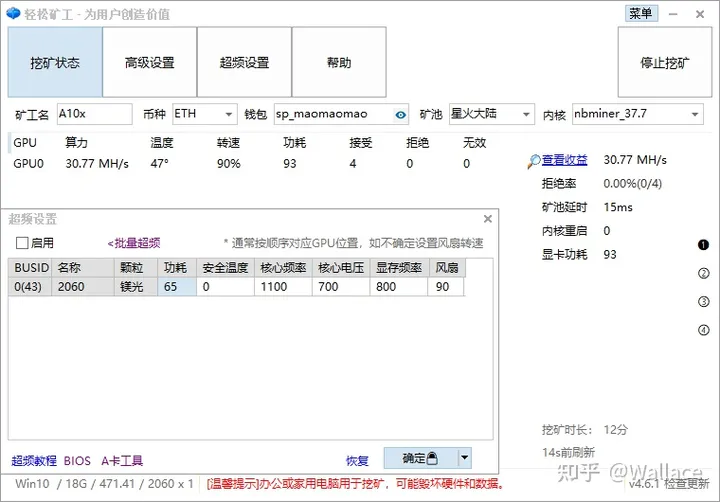Open the 内核 nbminer_37.7 dropdown
Image resolution: width=720 pixels, height=502 pixels.
637,114
